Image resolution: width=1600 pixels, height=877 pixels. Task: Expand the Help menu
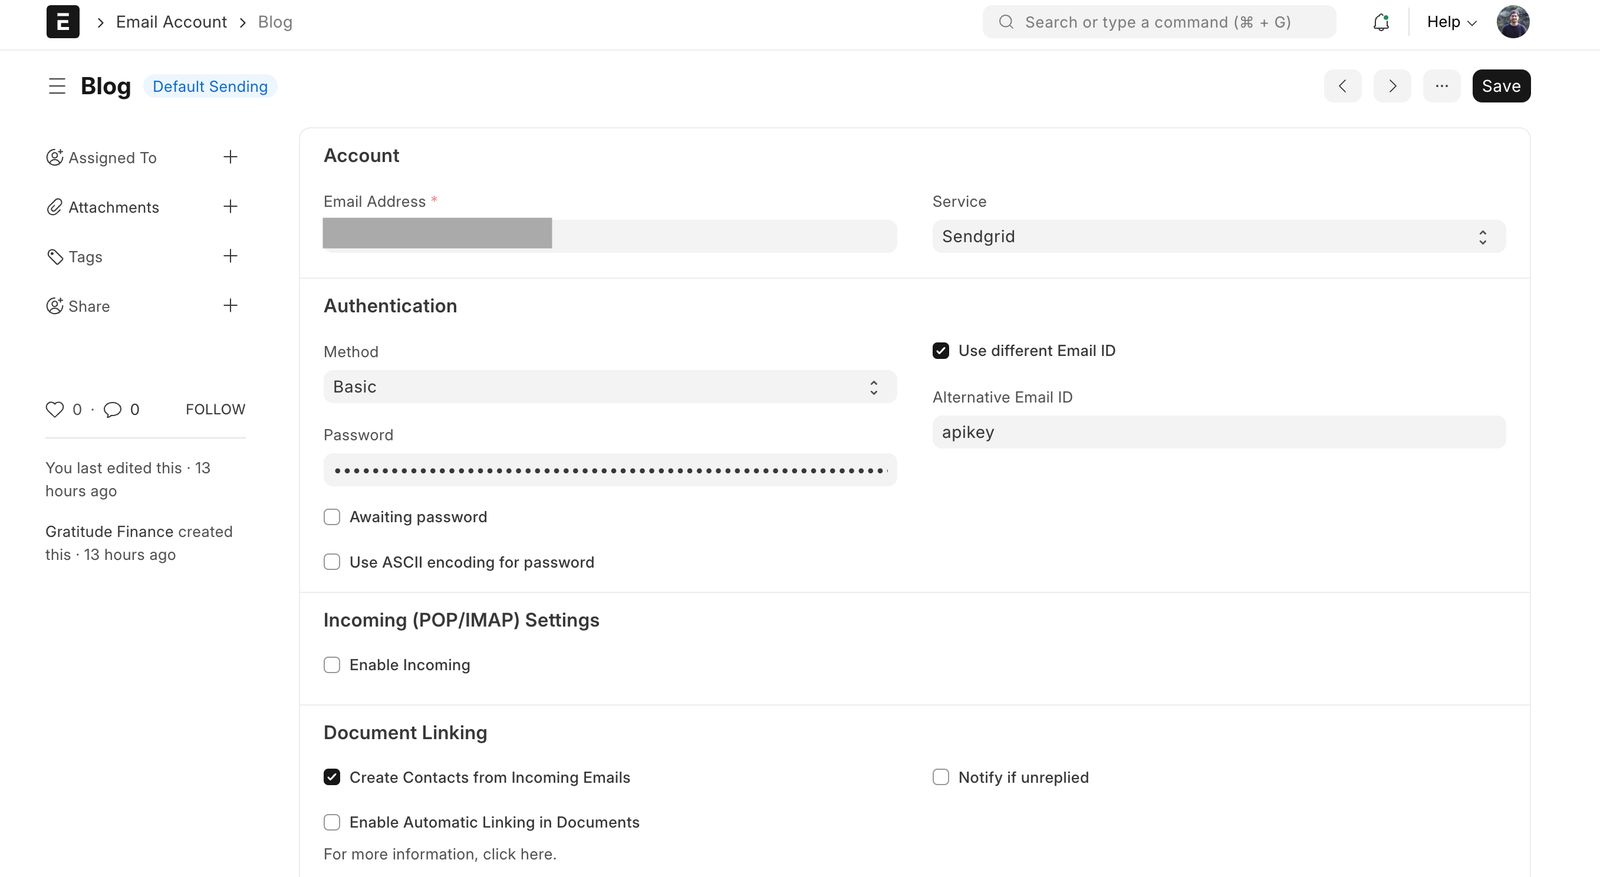click(1452, 22)
